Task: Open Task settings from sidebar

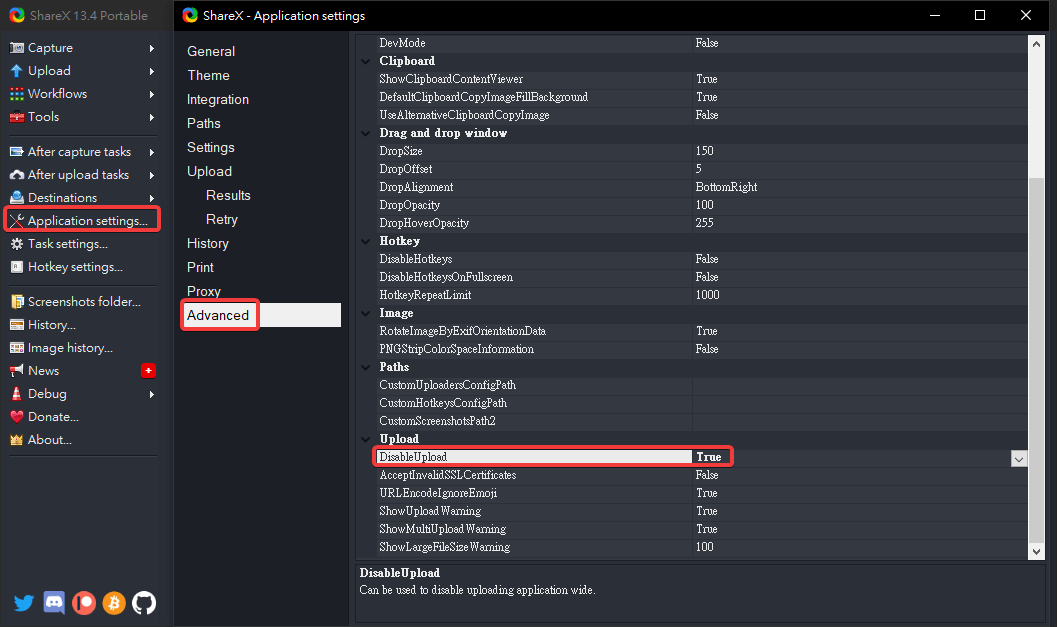Action: (x=67, y=244)
